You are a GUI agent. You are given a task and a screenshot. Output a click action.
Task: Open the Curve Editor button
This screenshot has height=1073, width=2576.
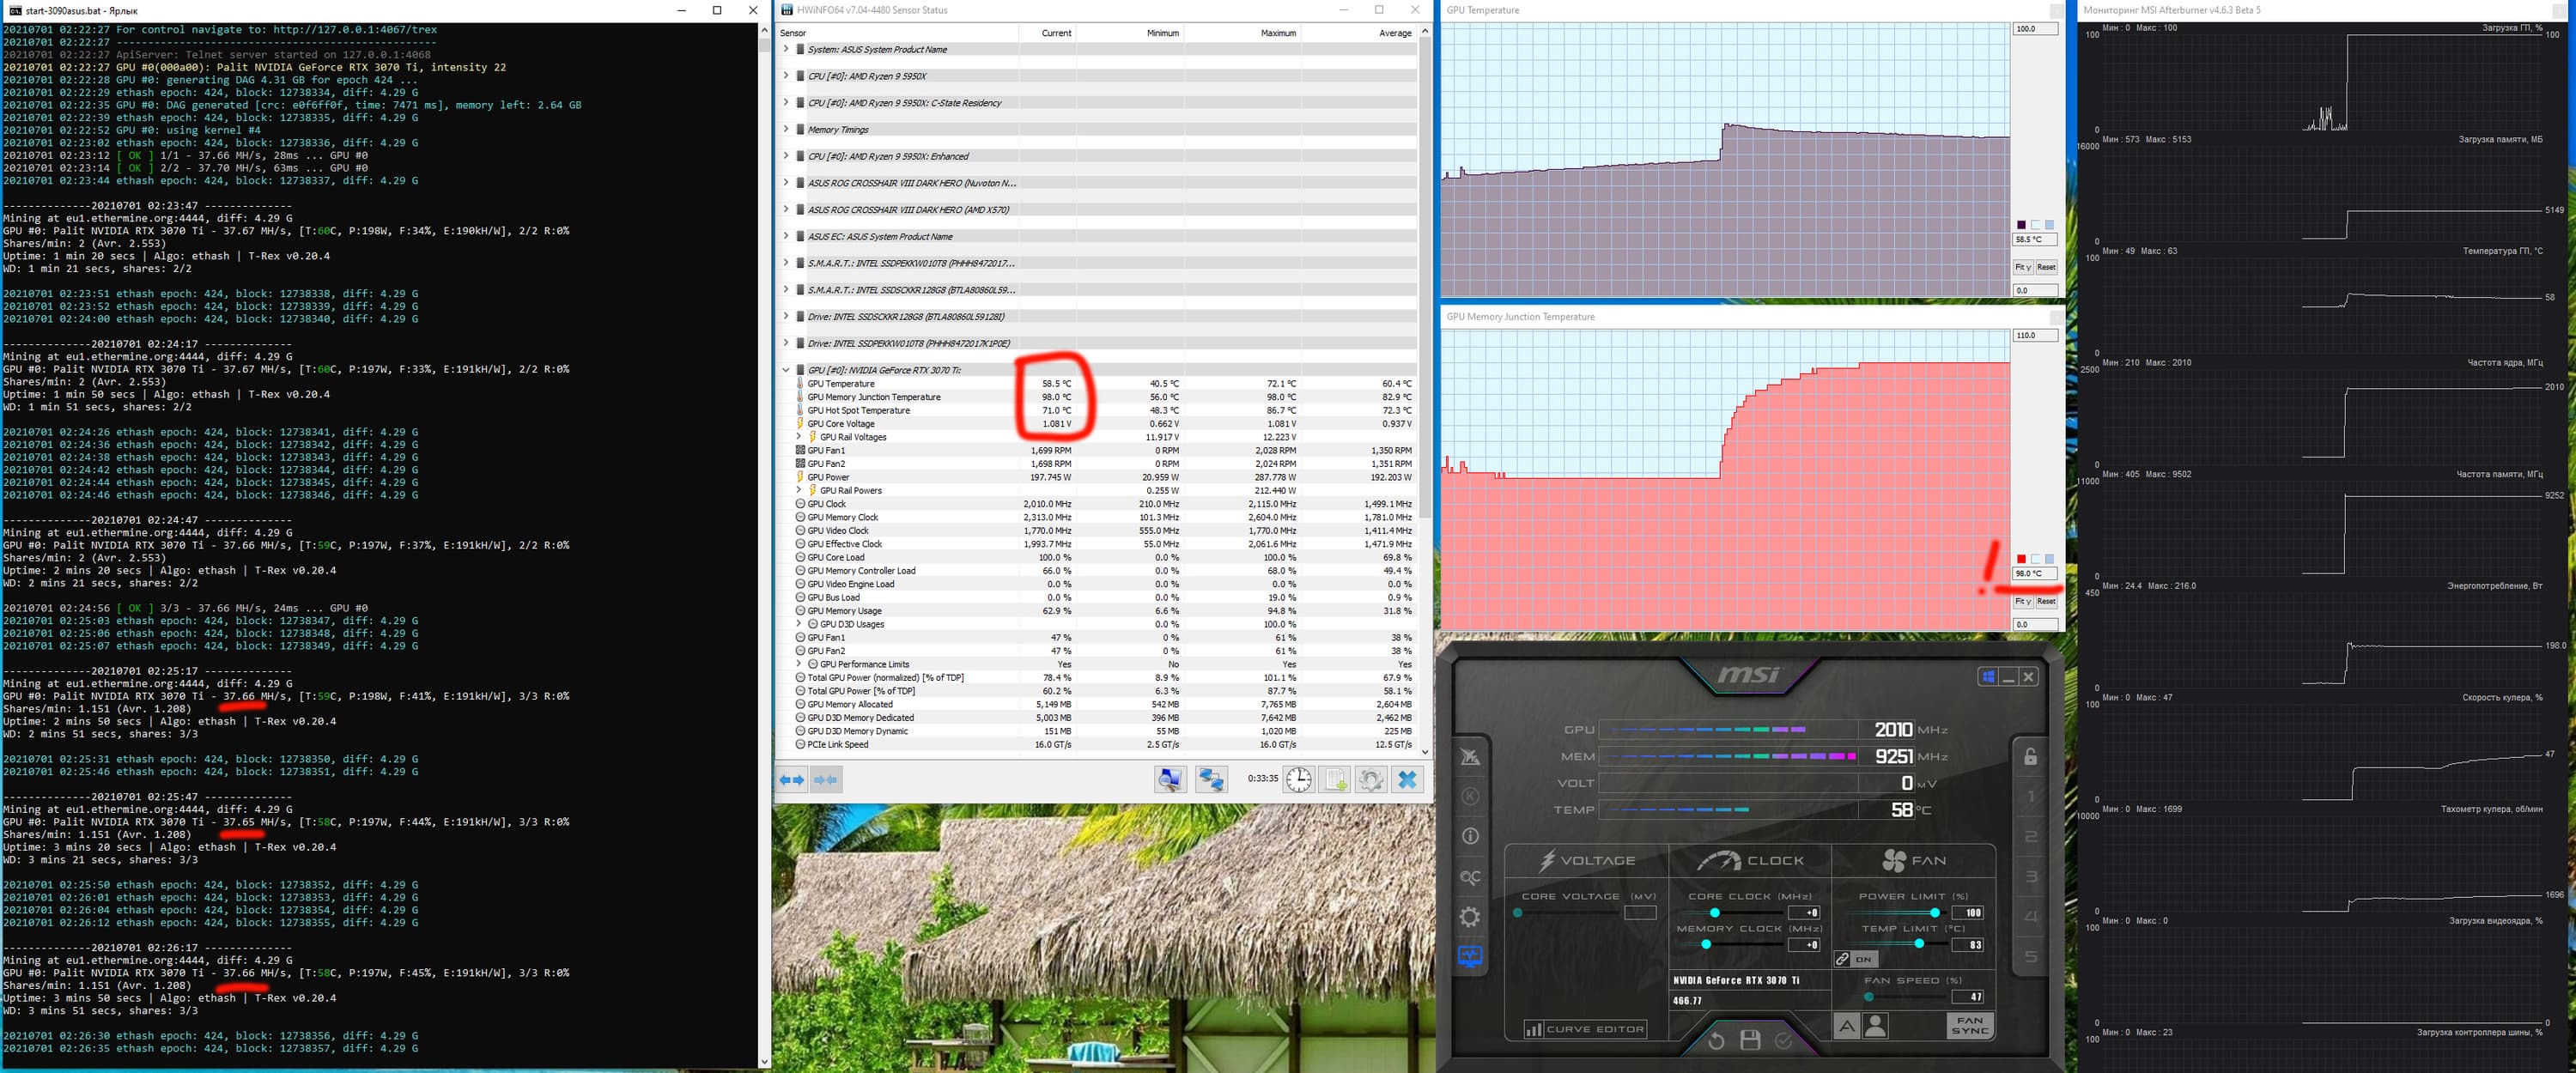click(1586, 1029)
